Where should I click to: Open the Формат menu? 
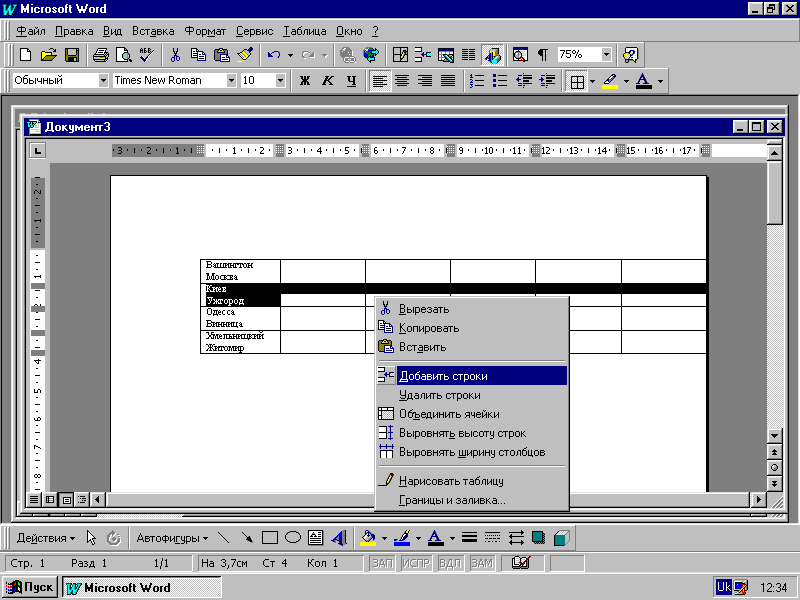click(205, 31)
